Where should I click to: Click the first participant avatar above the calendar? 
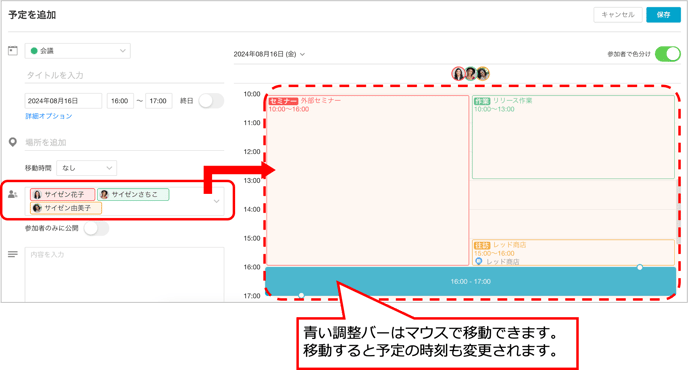[x=458, y=73]
